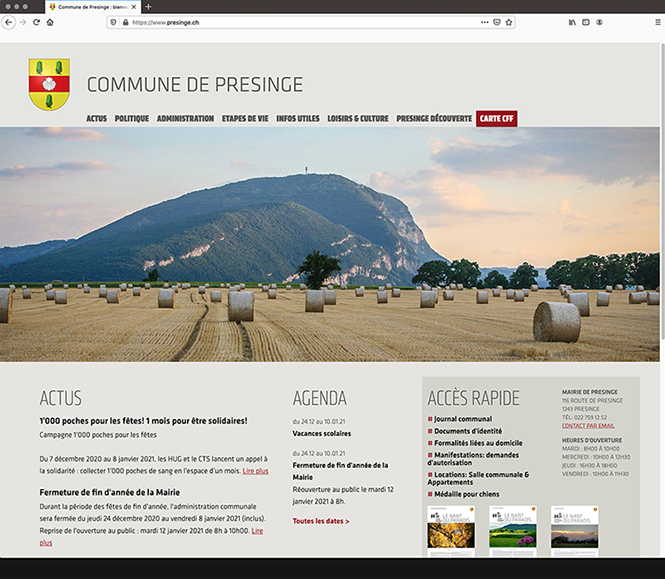Show site security info via the padlock icon
Viewport: 665px width, 580px height.
(x=125, y=21)
